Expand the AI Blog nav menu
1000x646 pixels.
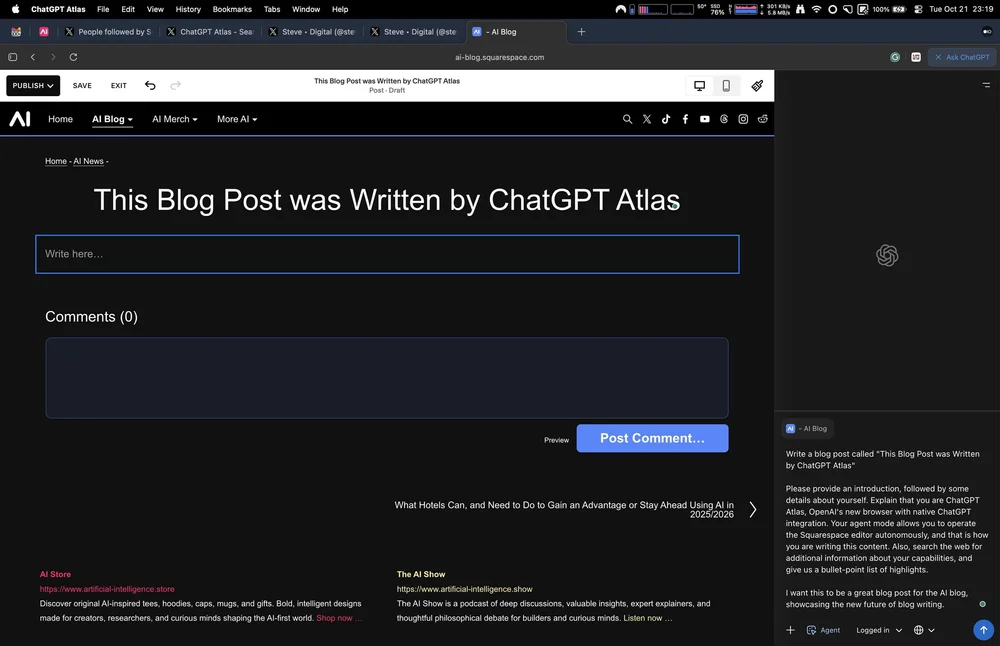[x=112, y=119]
